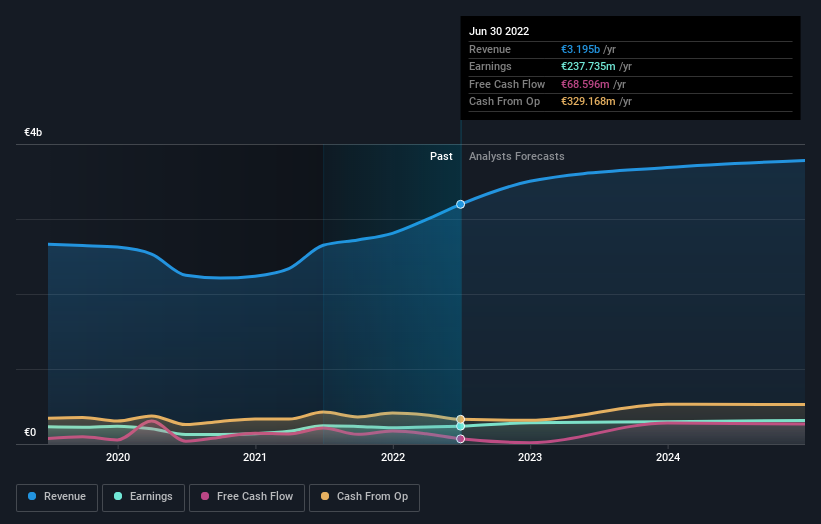Click the 2022 x-axis label
The width and height of the screenshot is (821, 524).
tap(393, 457)
